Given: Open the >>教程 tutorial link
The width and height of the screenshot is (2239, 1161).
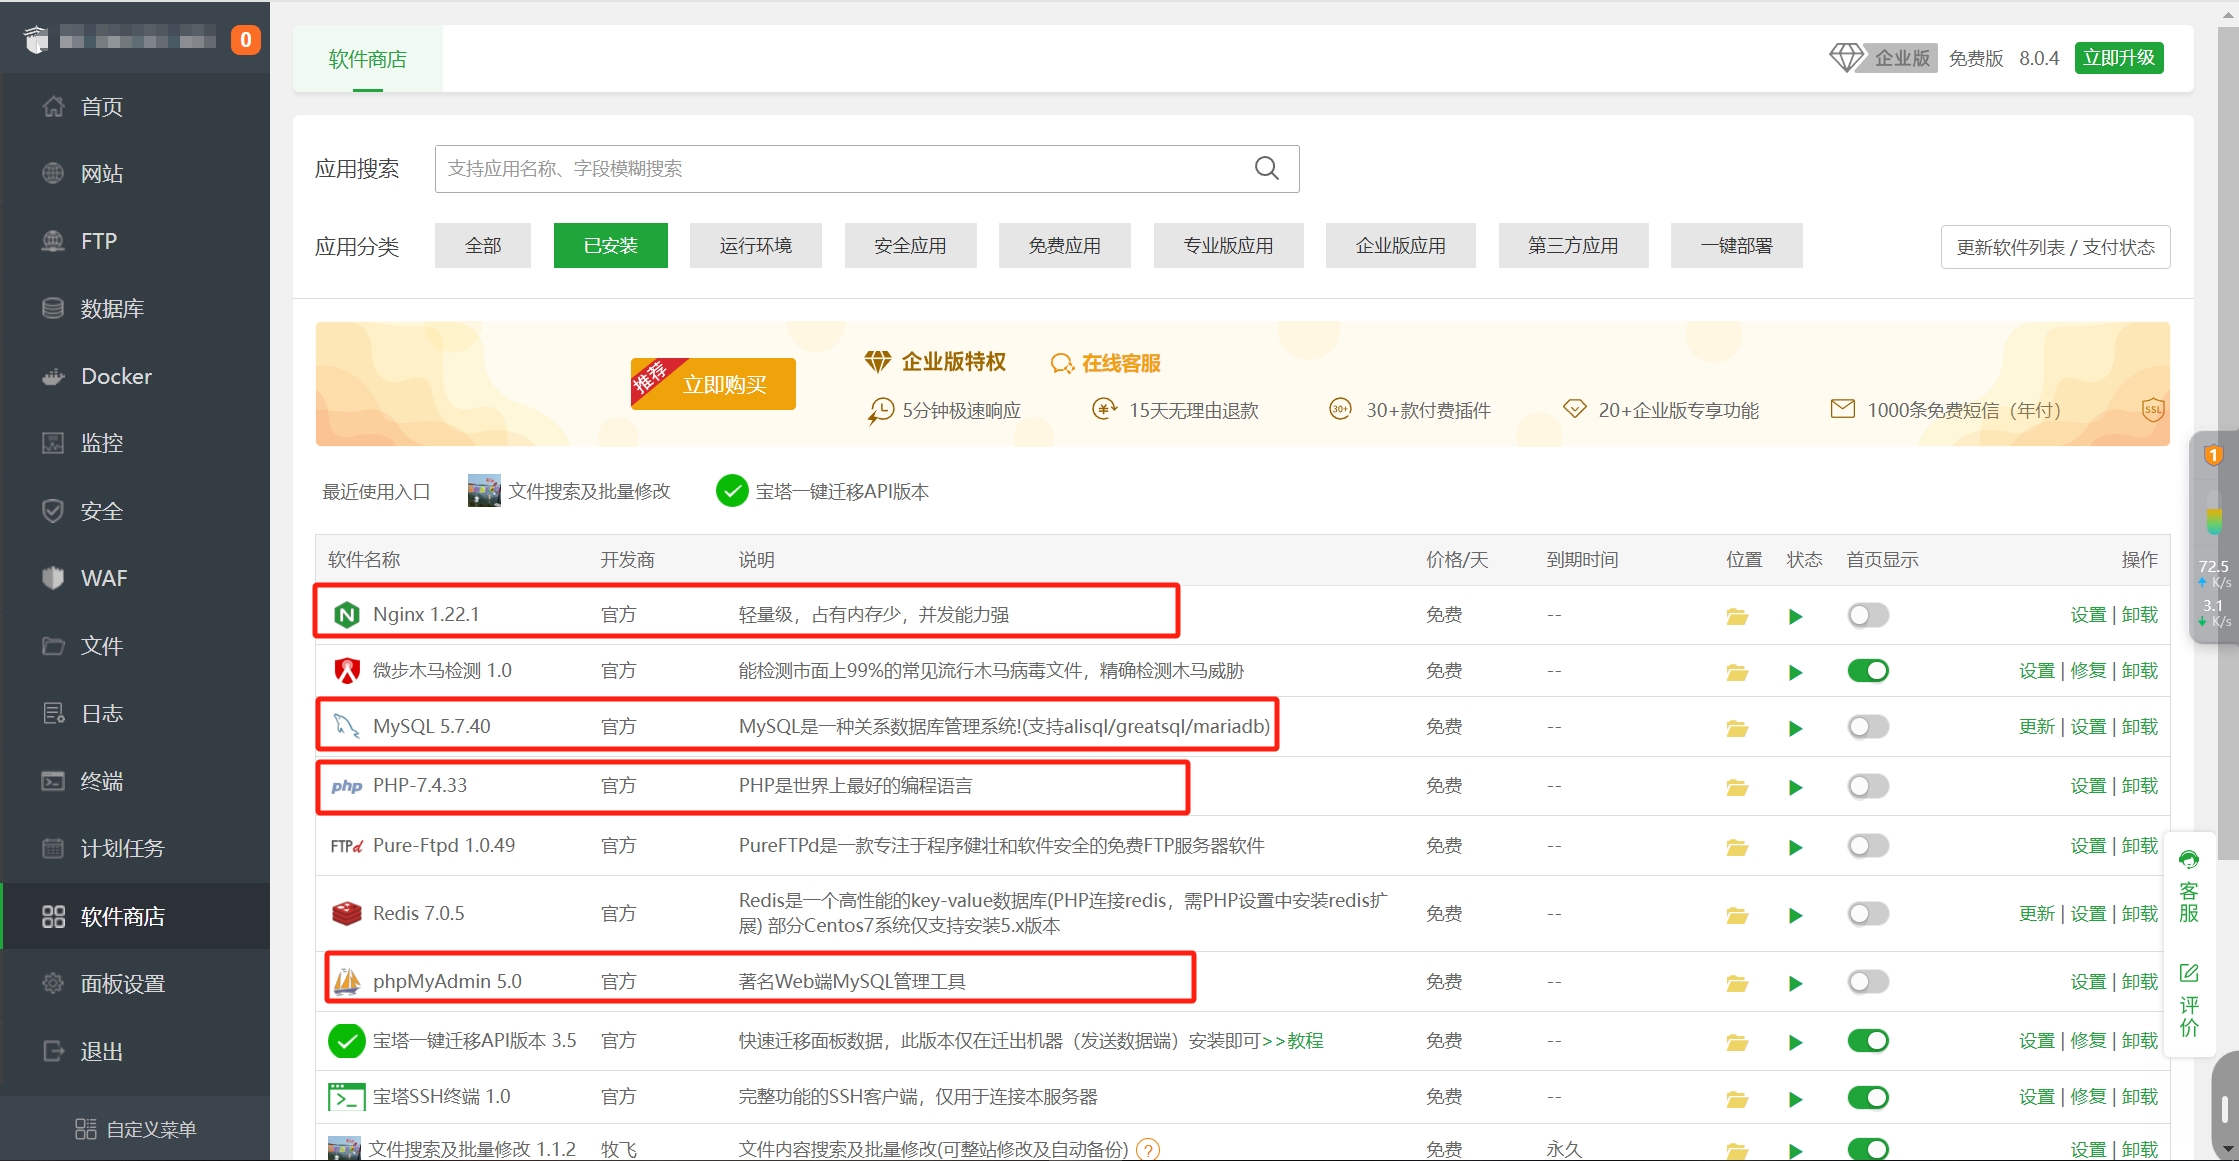Looking at the screenshot, I should (x=1293, y=1041).
